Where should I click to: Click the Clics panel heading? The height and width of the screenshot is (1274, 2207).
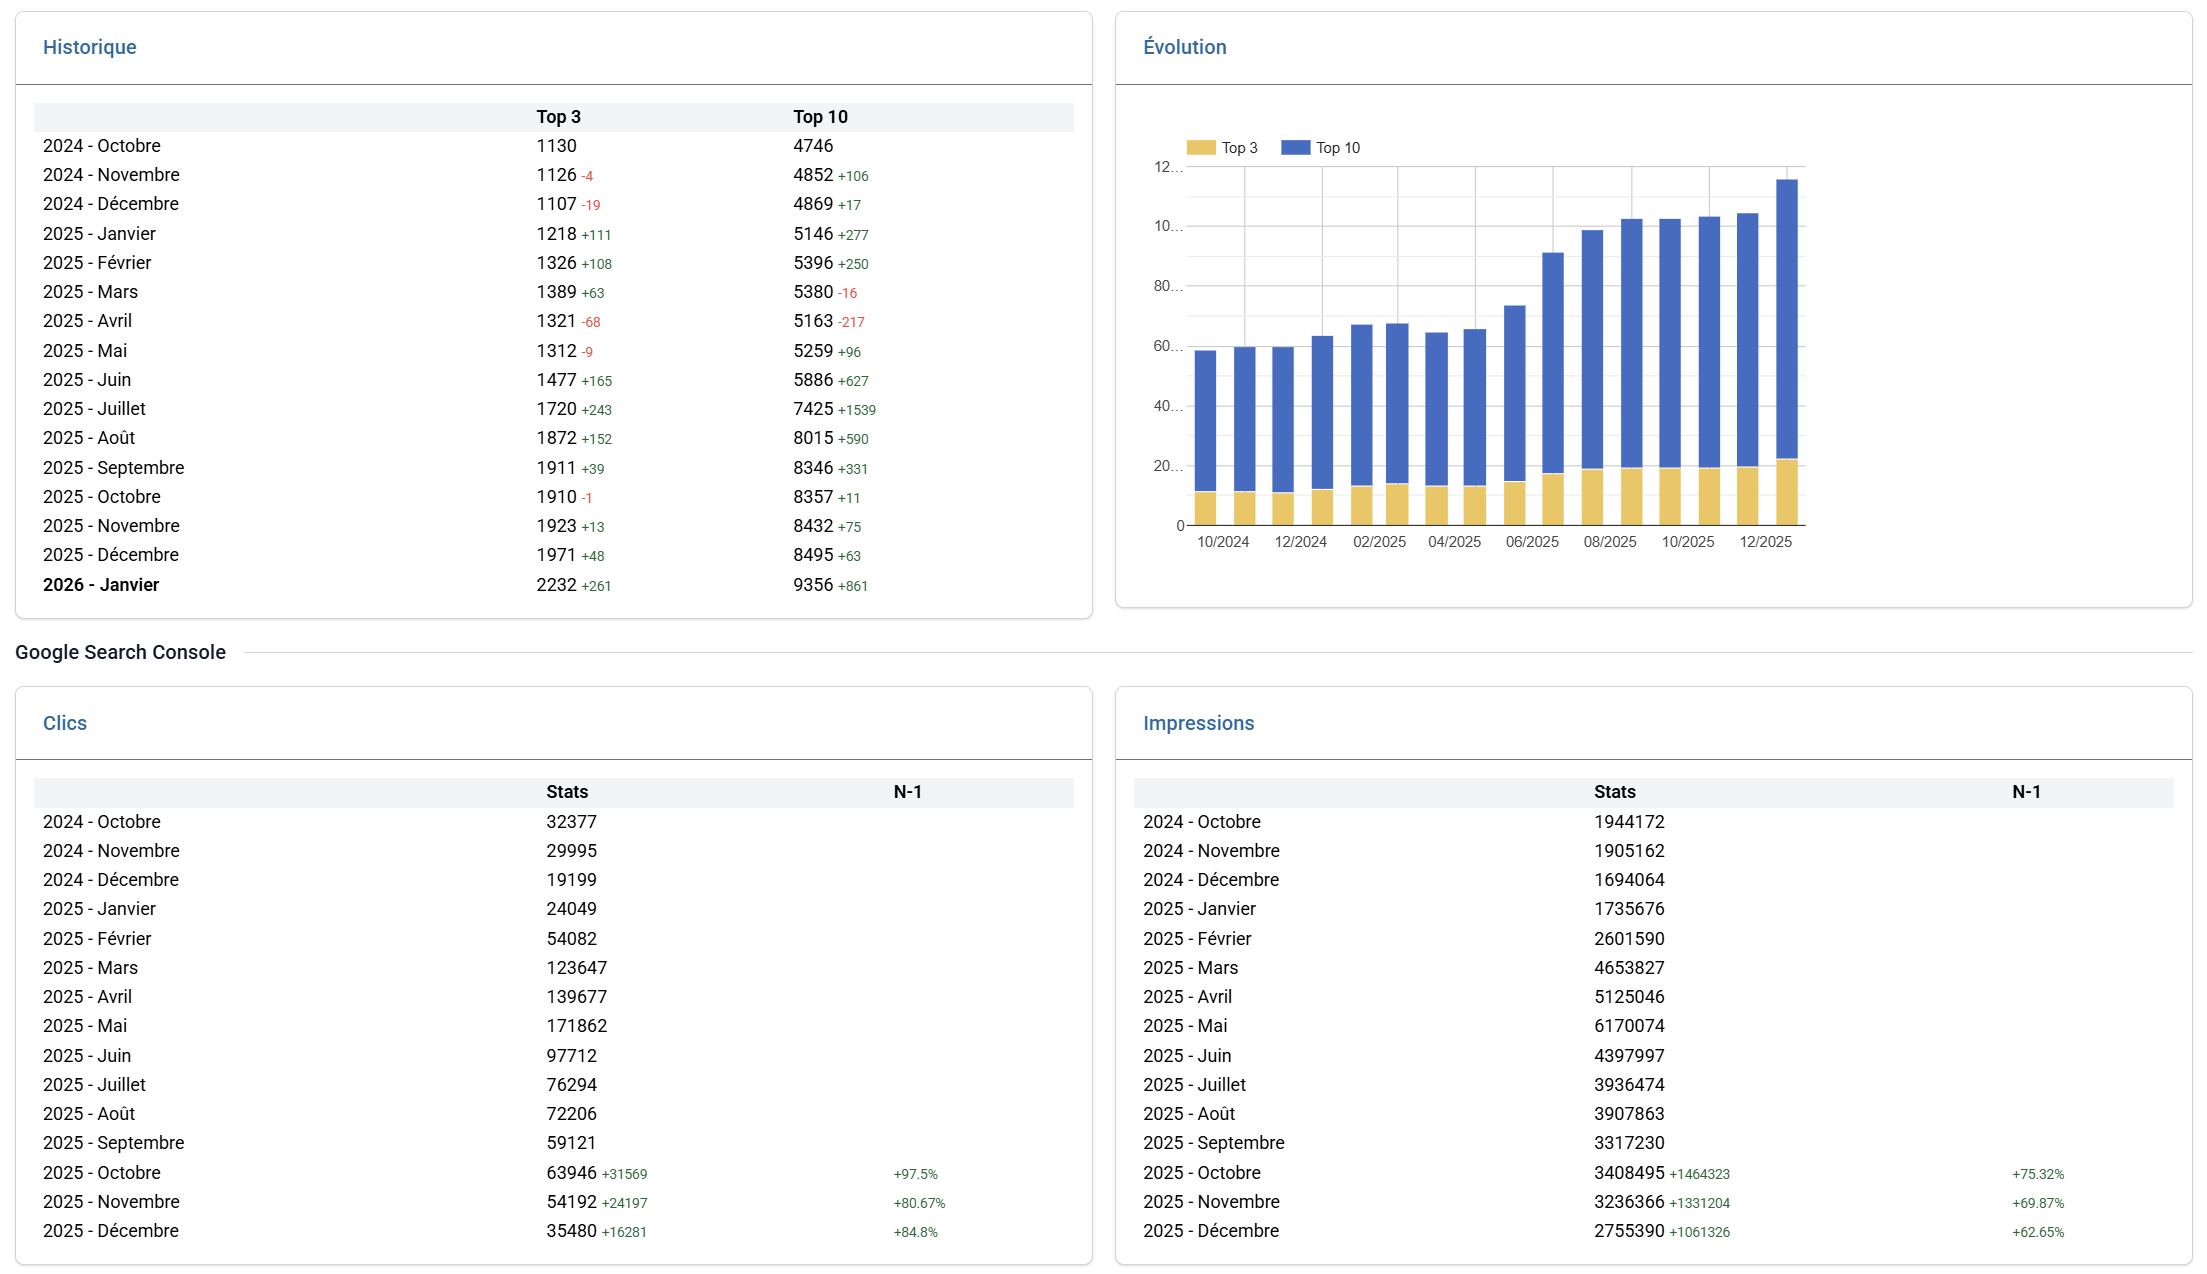coord(65,723)
